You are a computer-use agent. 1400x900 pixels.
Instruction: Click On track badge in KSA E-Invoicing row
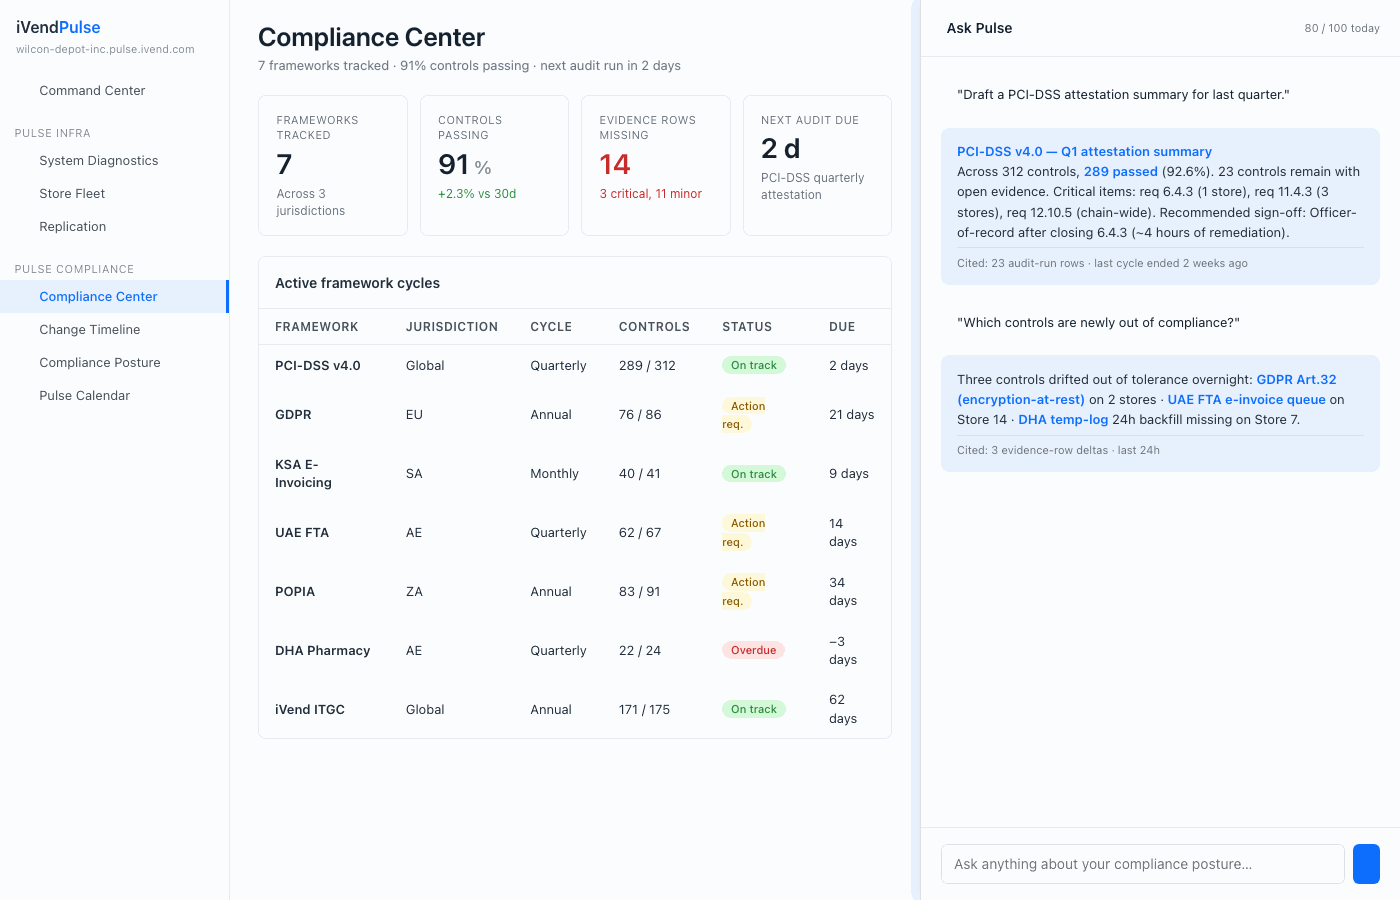pyautogui.click(x=753, y=473)
